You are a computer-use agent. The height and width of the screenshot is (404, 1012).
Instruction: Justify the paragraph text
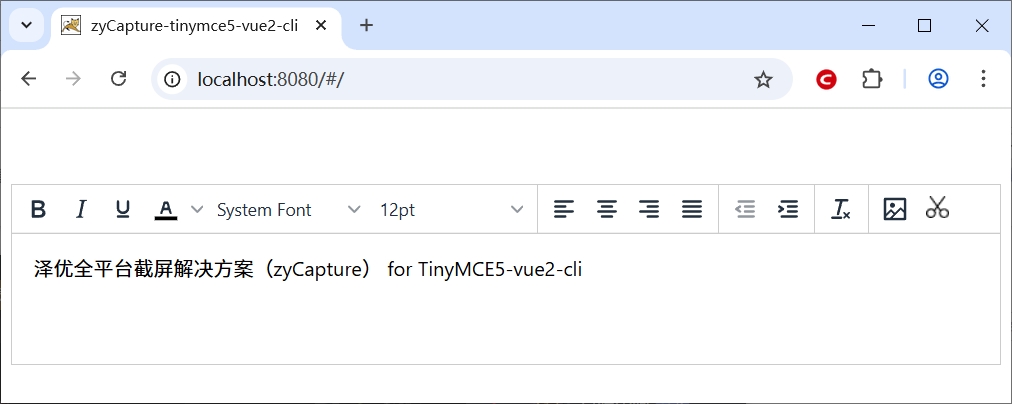pos(691,209)
